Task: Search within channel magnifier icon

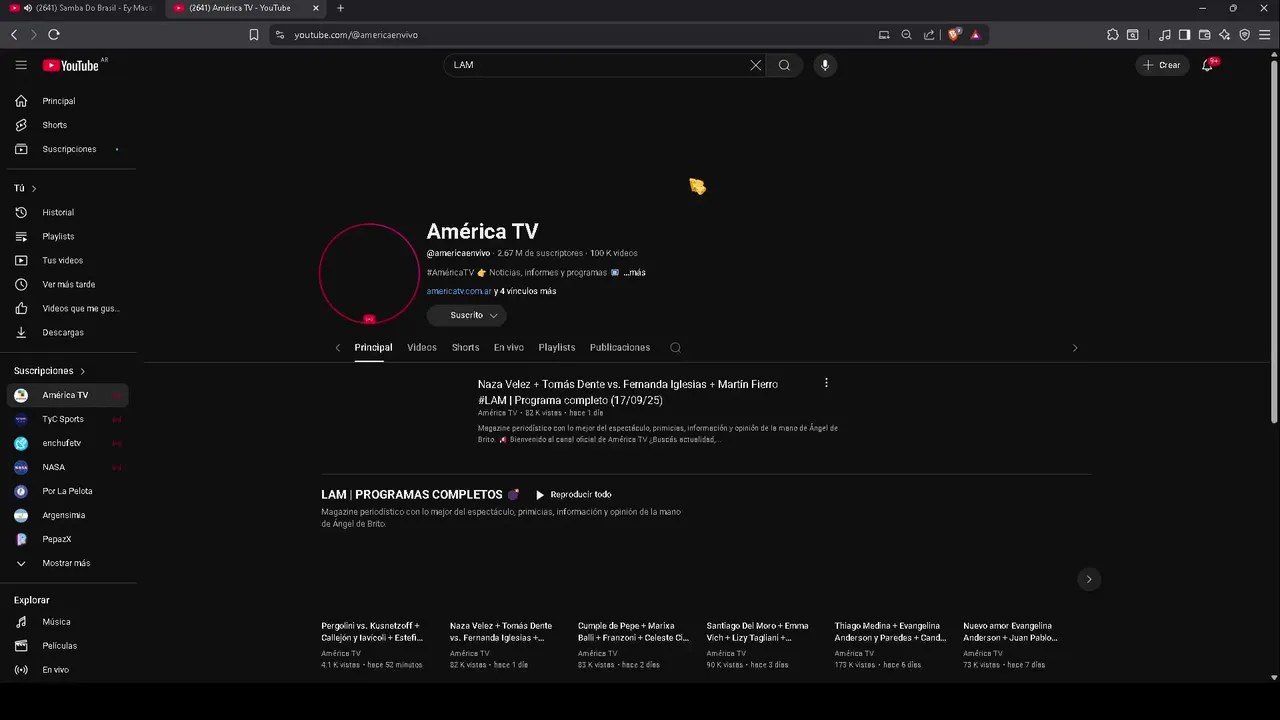Action: click(x=675, y=348)
